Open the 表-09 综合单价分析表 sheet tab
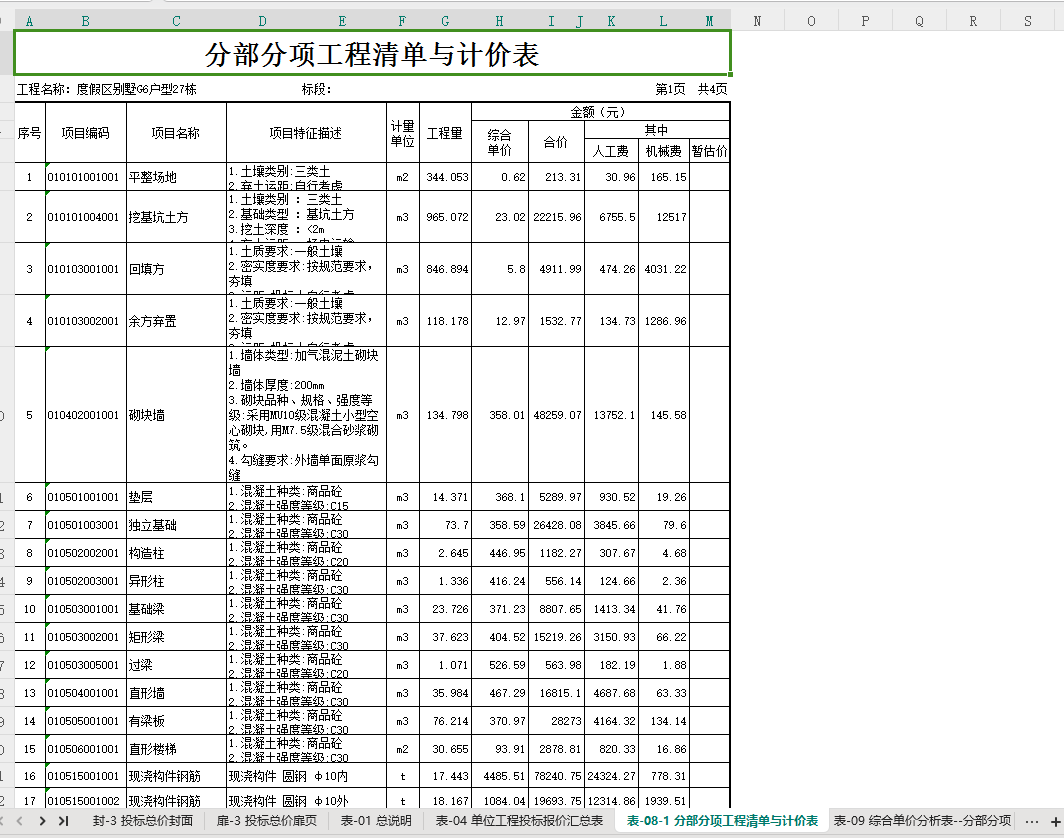Image resolution: width=1064 pixels, height=838 pixels. tap(922, 821)
